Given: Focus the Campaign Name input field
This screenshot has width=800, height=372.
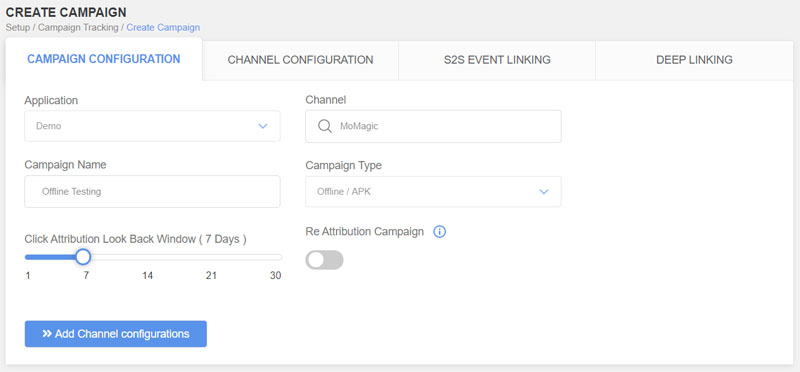Looking at the screenshot, I should tap(152, 192).
